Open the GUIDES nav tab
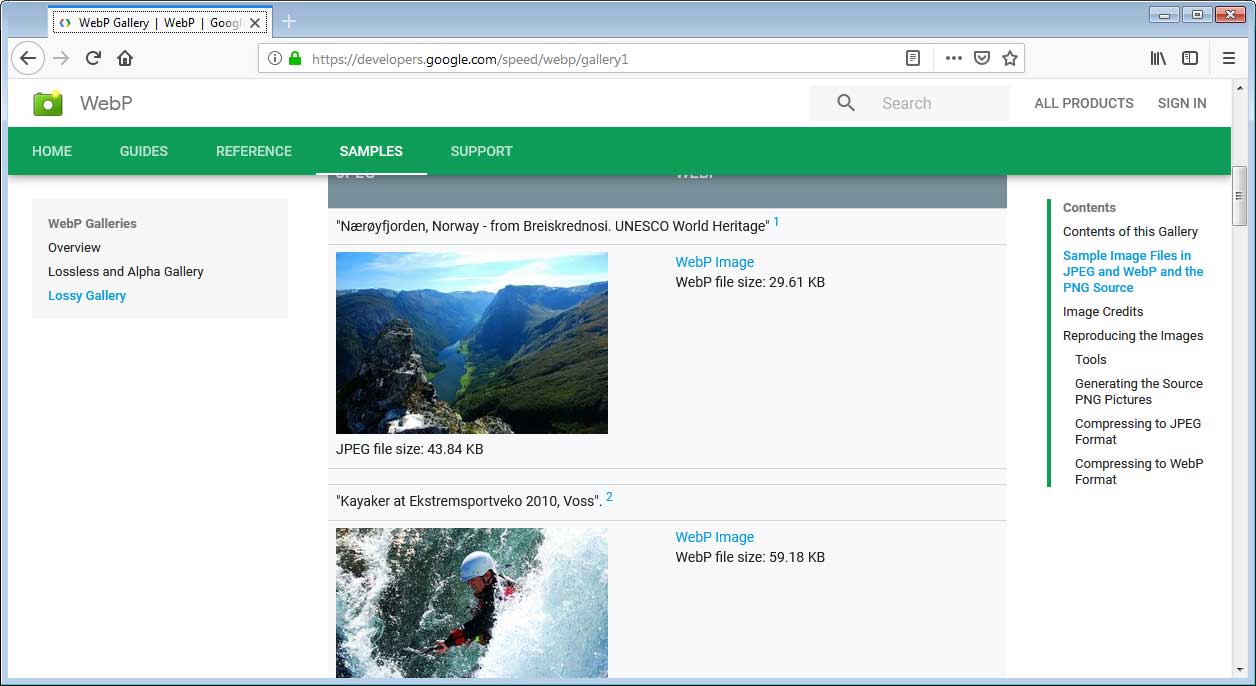1256x686 pixels. pyautogui.click(x=144, y=151)
